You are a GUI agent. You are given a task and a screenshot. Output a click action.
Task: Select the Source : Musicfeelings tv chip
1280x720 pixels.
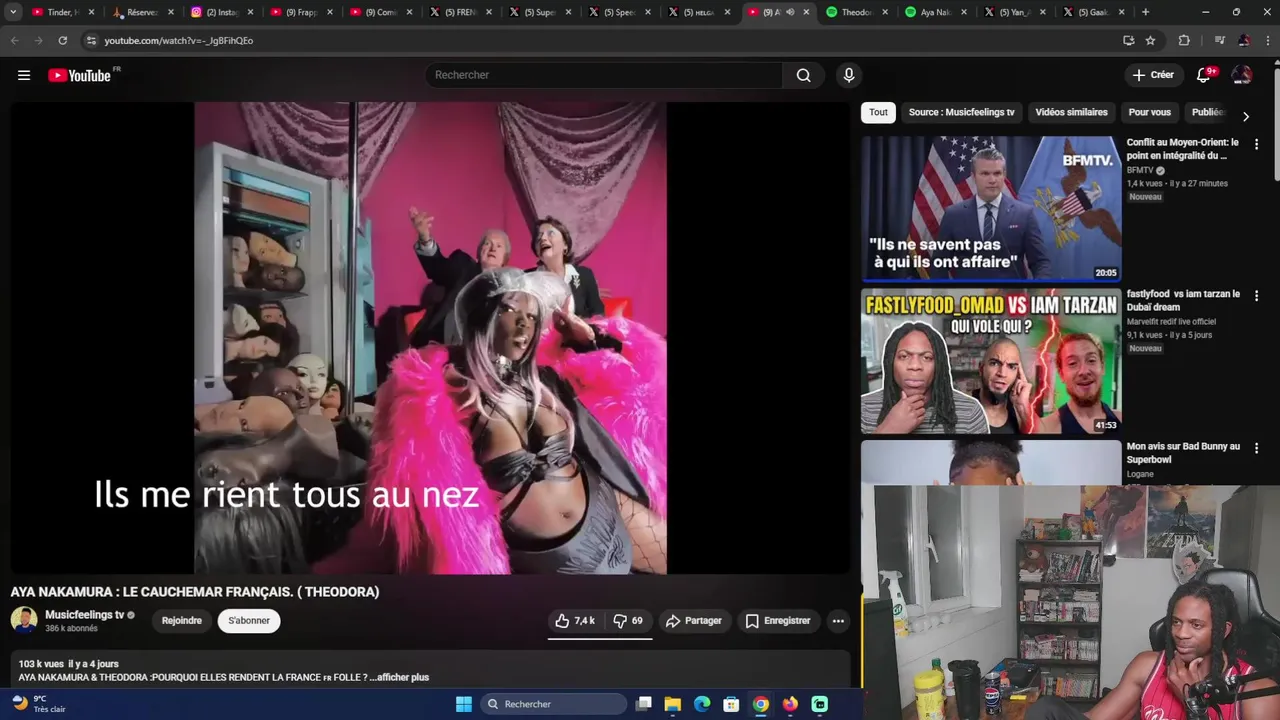[961, 112]
